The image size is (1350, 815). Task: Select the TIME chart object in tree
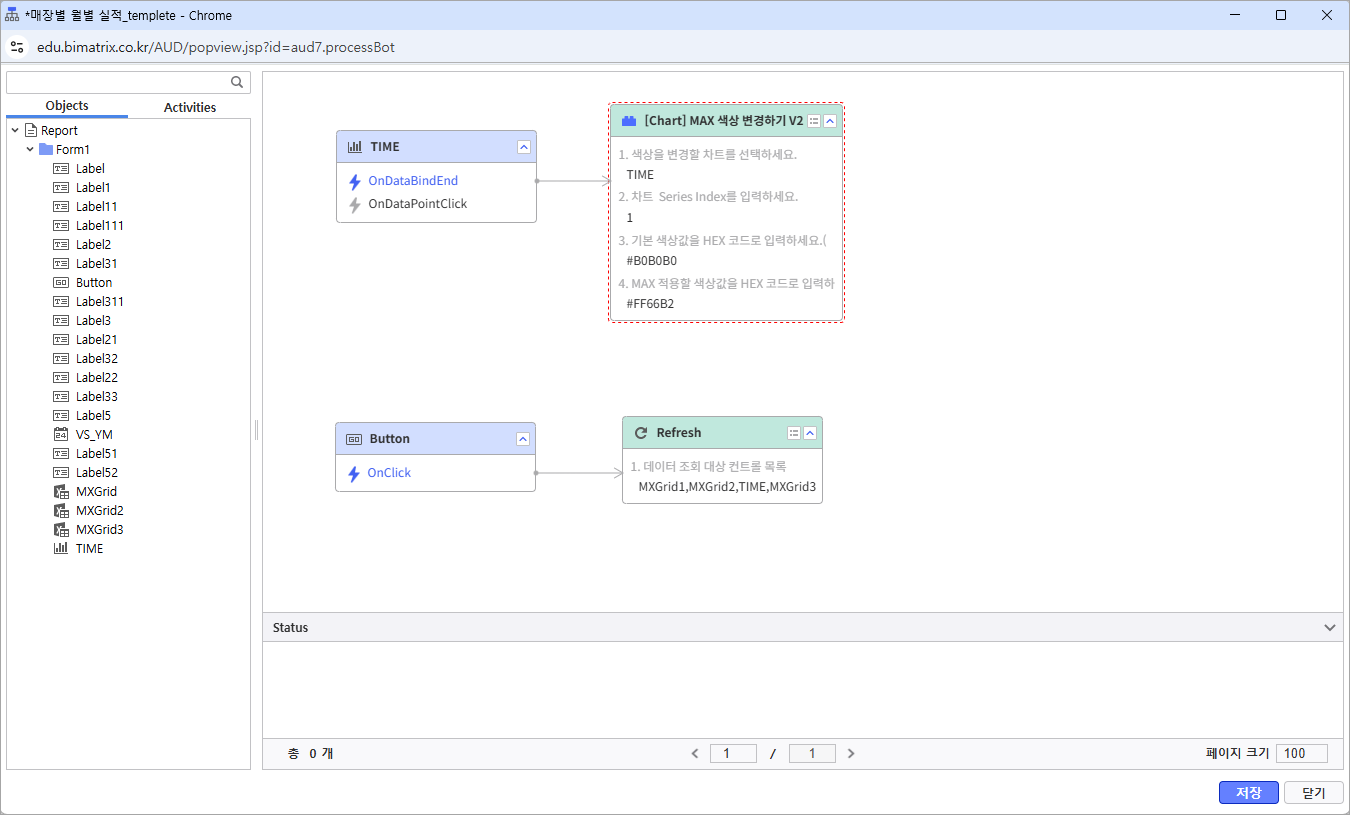pos(89,548)
